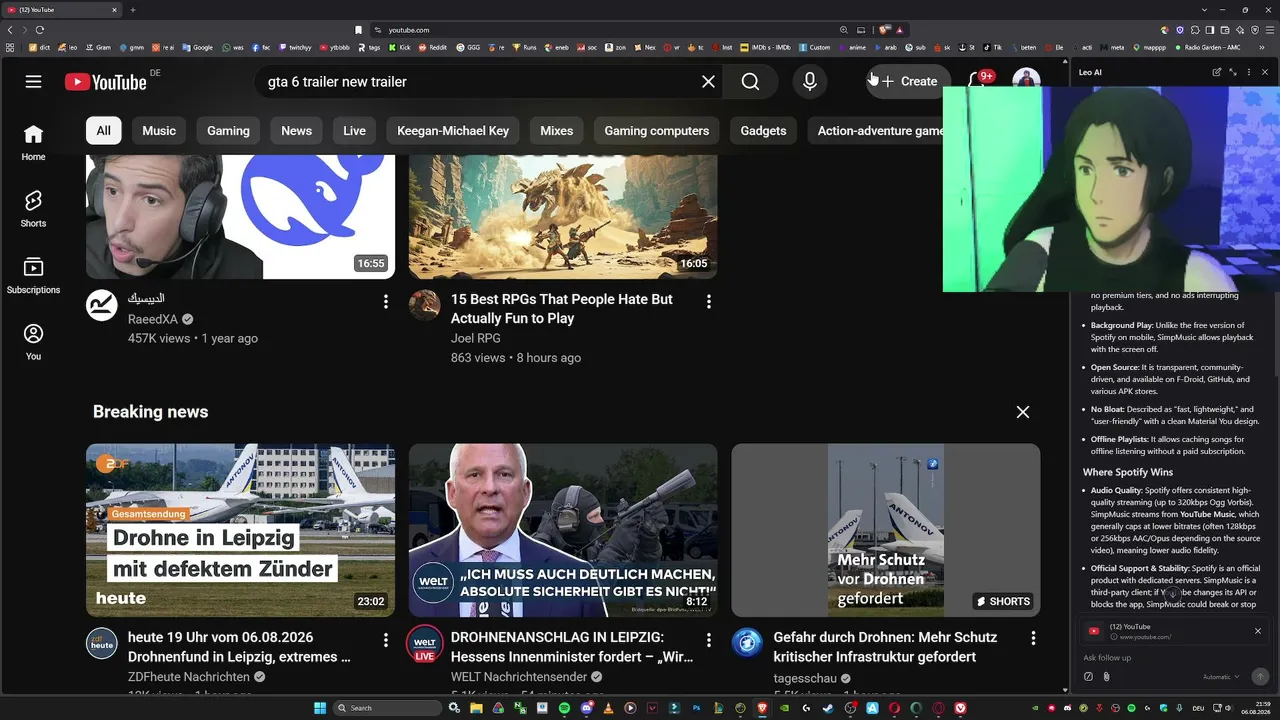Start a new chat in Leo AI
The width and height of the screenshot is (1280, 720).
(x=1216, y=72)
